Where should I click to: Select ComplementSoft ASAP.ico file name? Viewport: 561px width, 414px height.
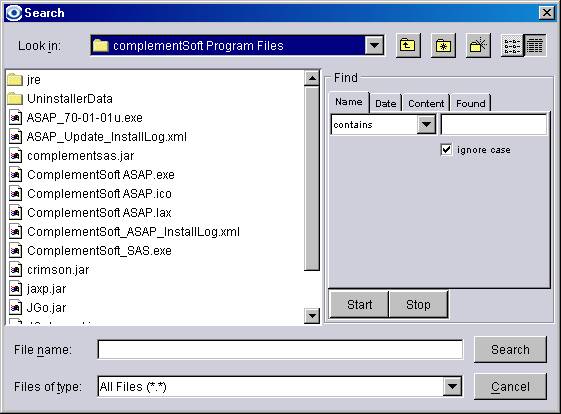point(99,194)
